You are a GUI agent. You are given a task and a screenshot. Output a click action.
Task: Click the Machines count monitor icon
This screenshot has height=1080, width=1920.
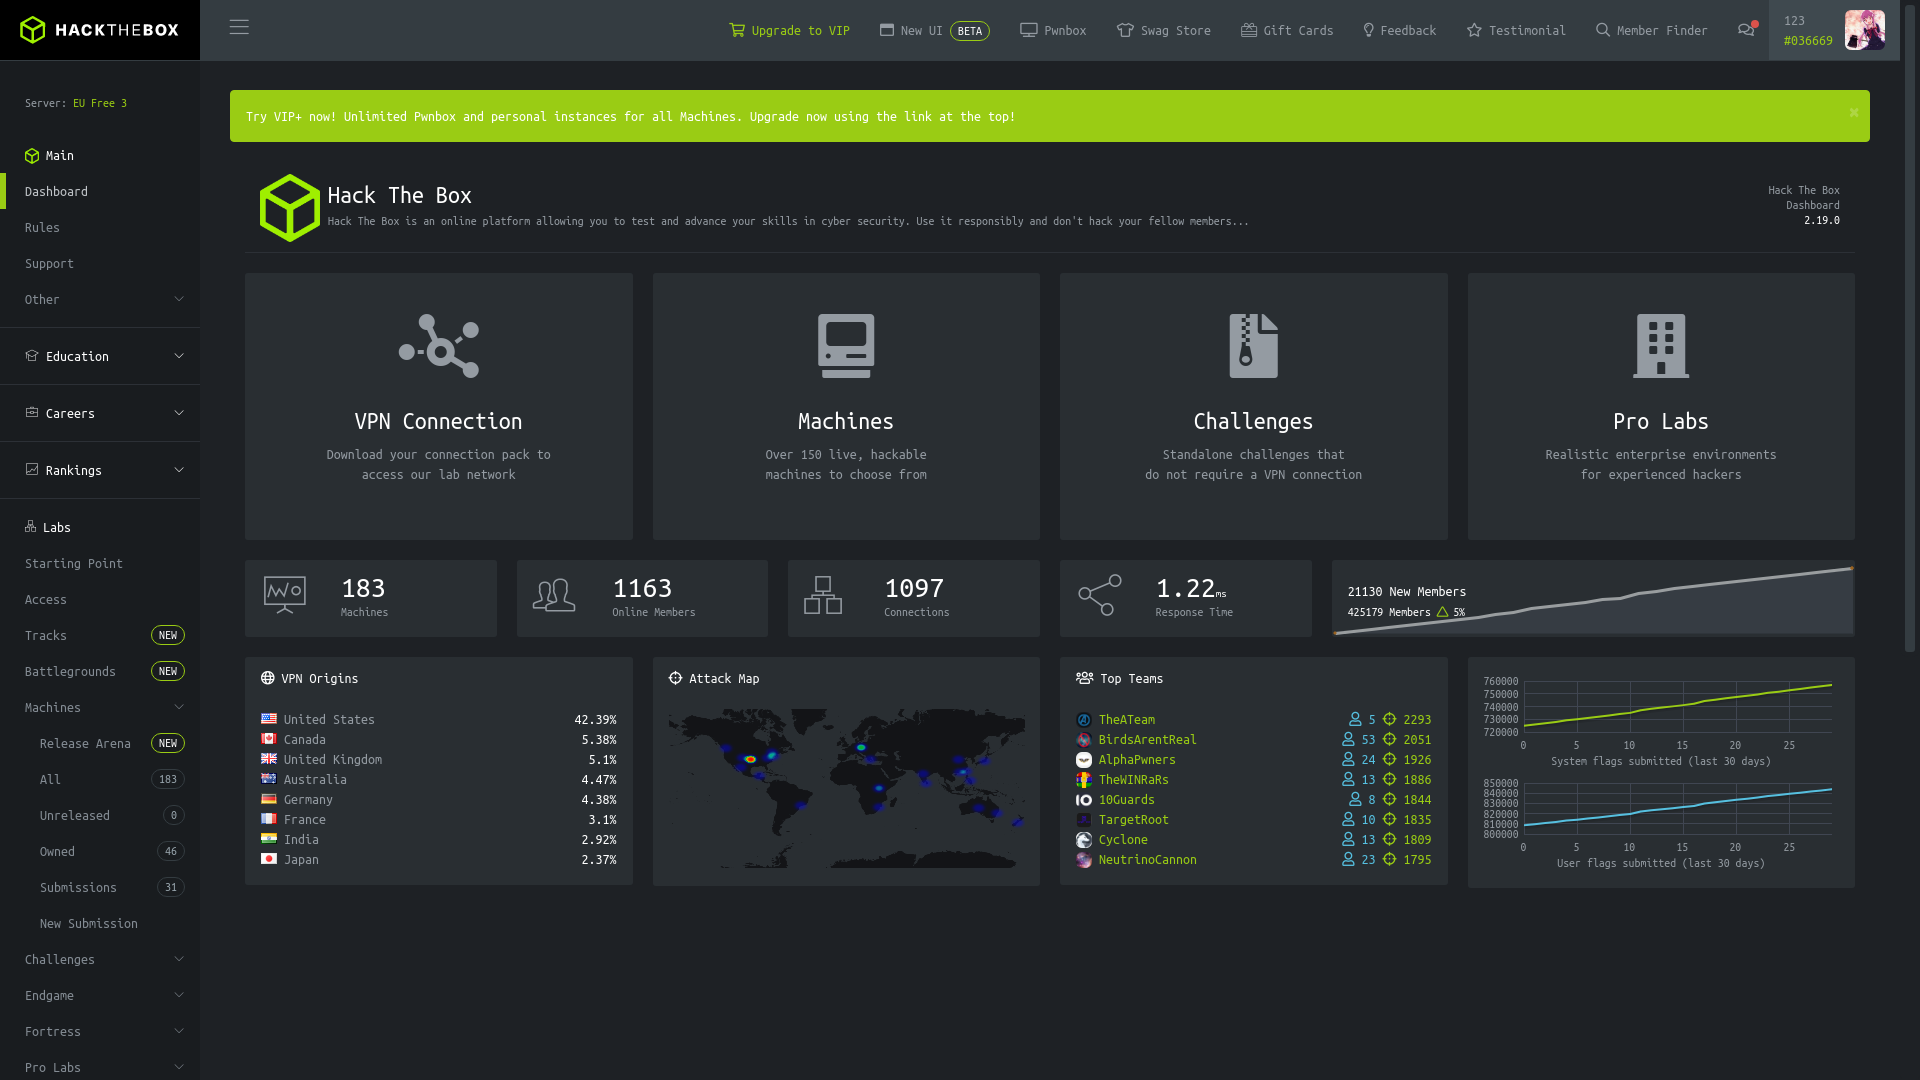tap(285, 595)
